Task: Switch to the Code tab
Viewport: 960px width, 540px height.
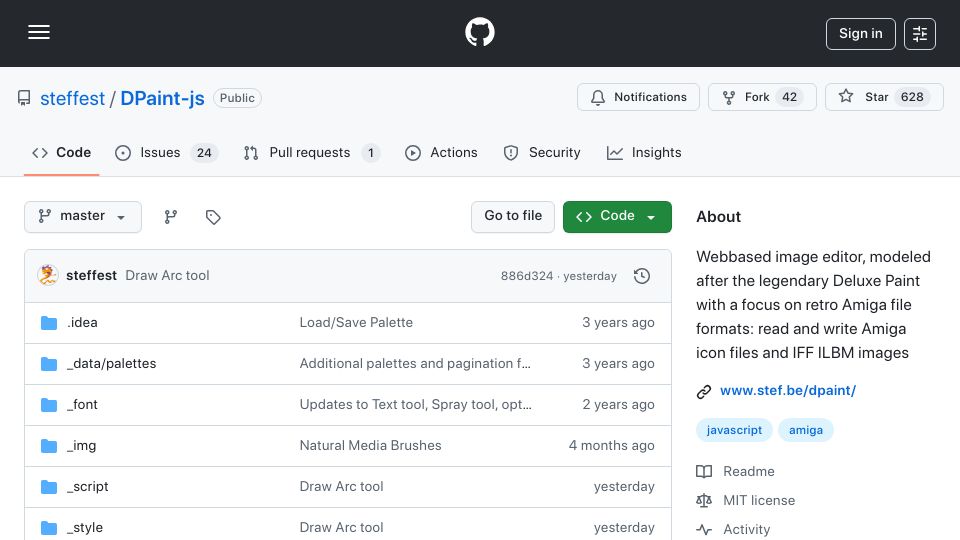Action: (x=61, y=152)
